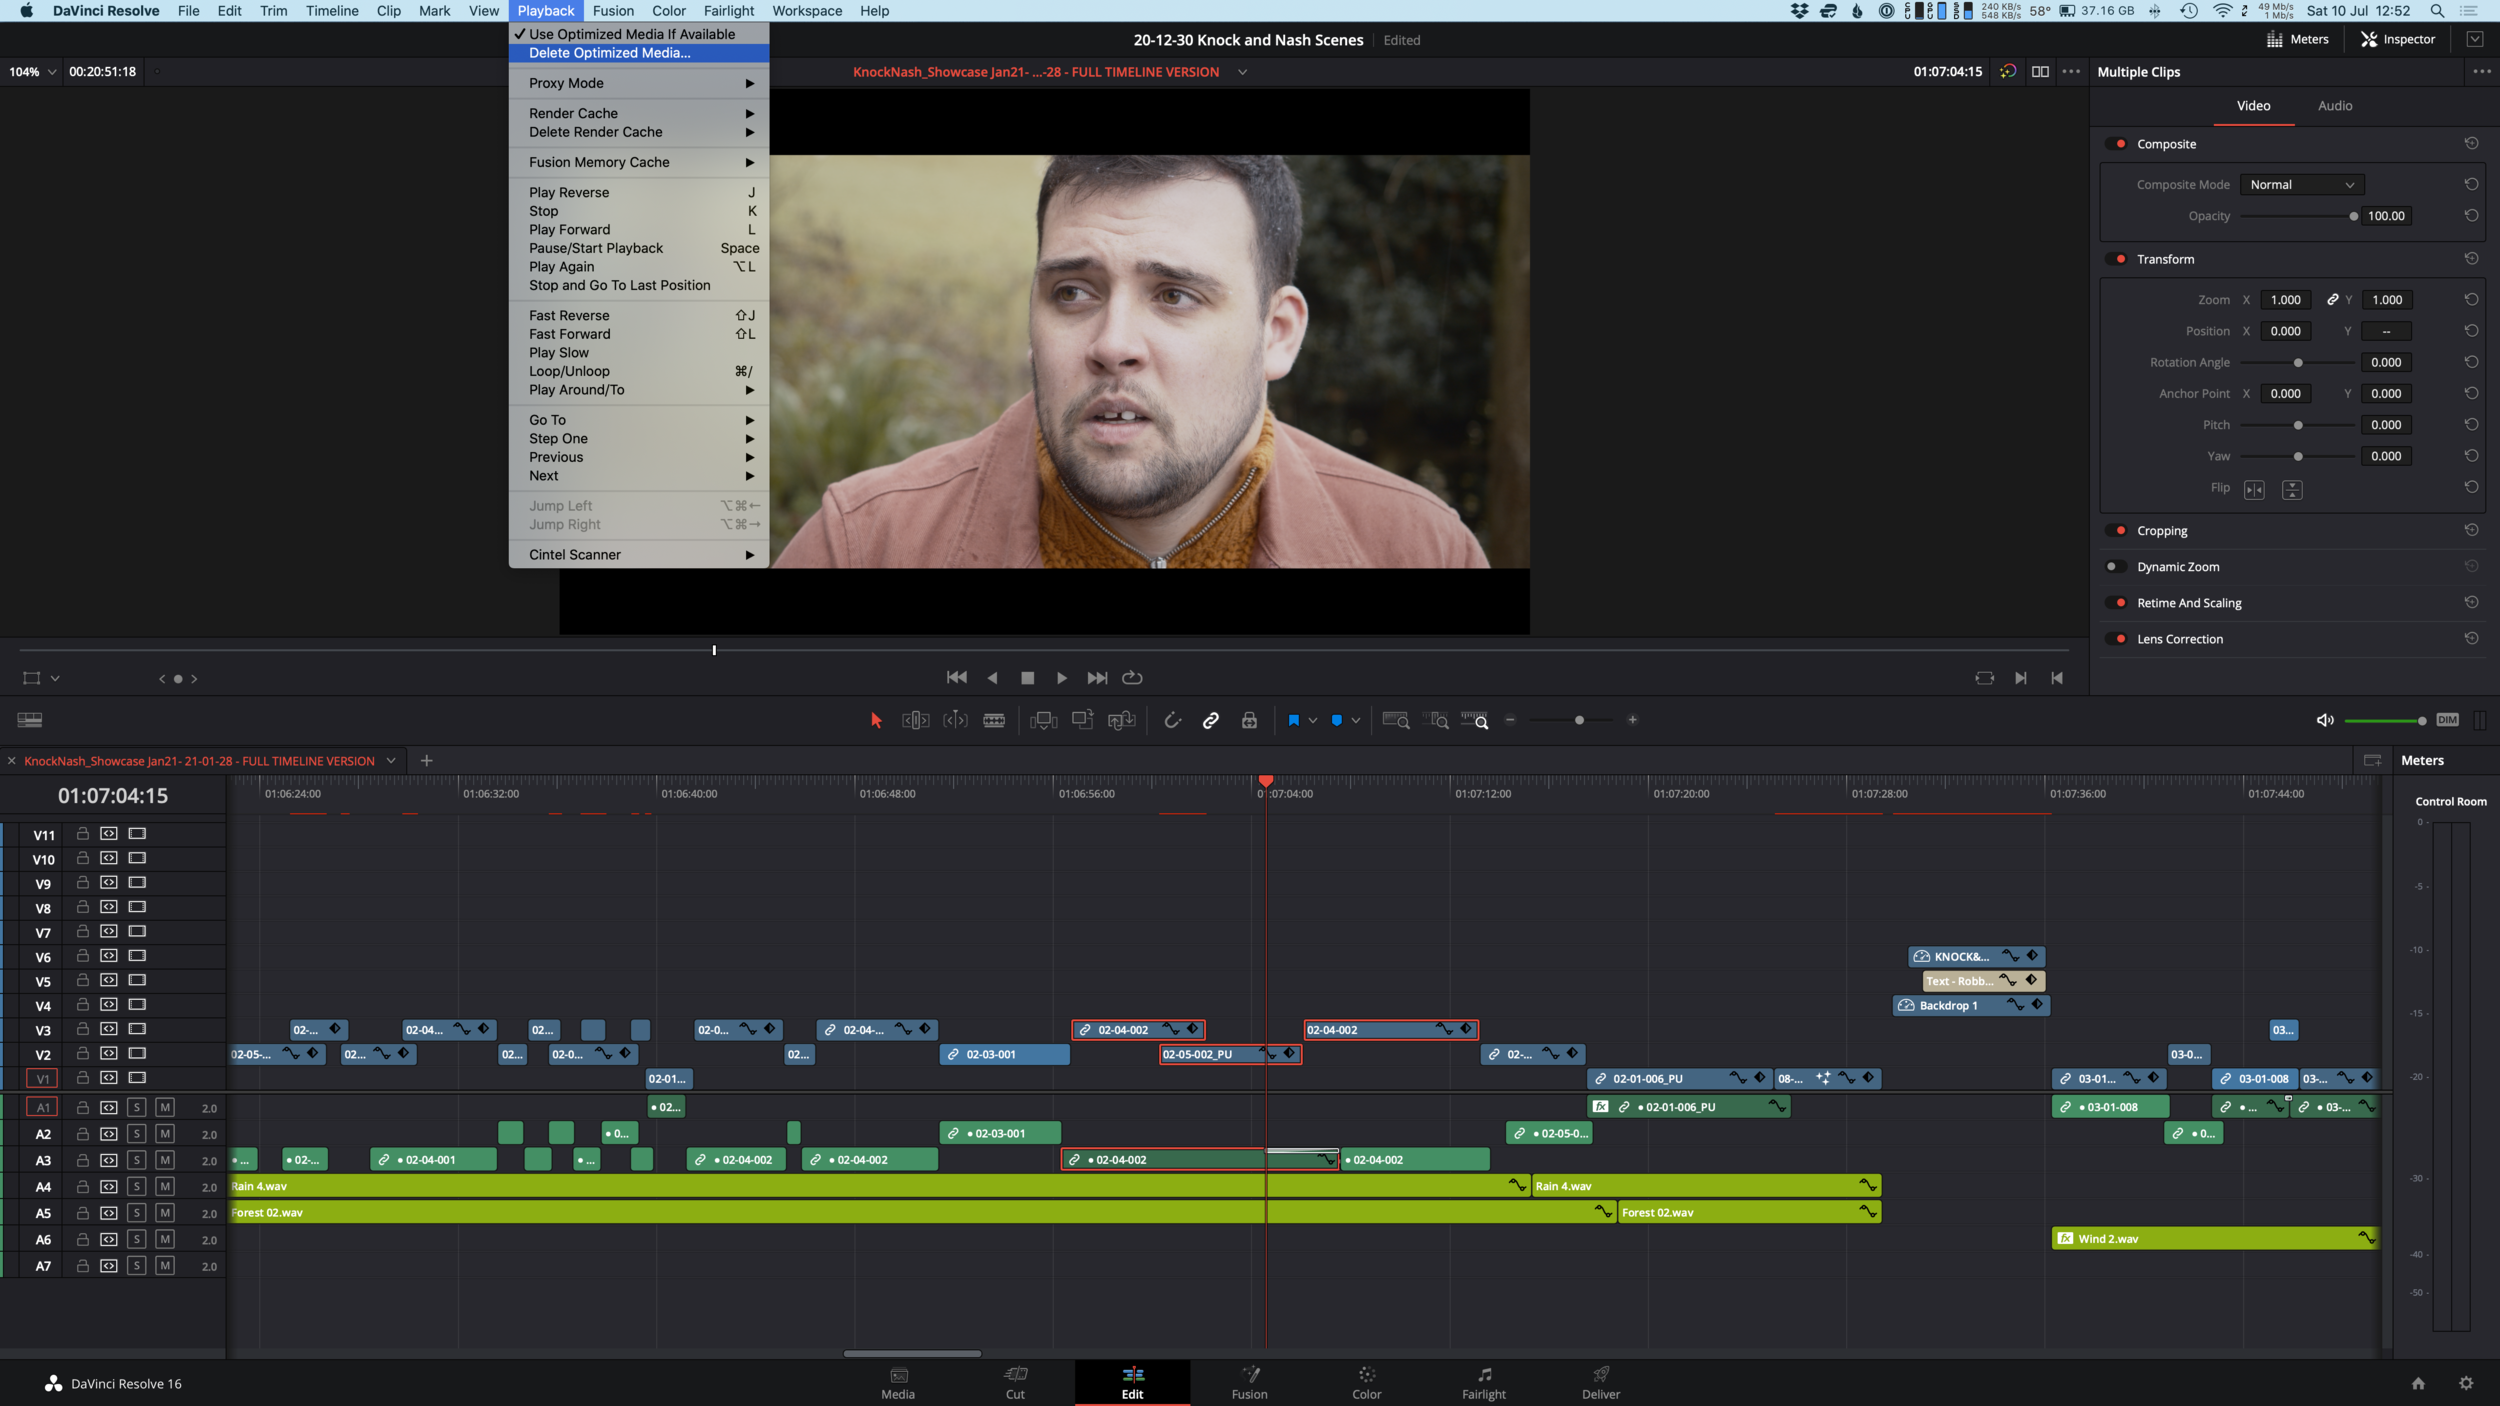Open the timeline tab name dropdown arrow
2500x1406 pixels.
[x=391, y=761]
